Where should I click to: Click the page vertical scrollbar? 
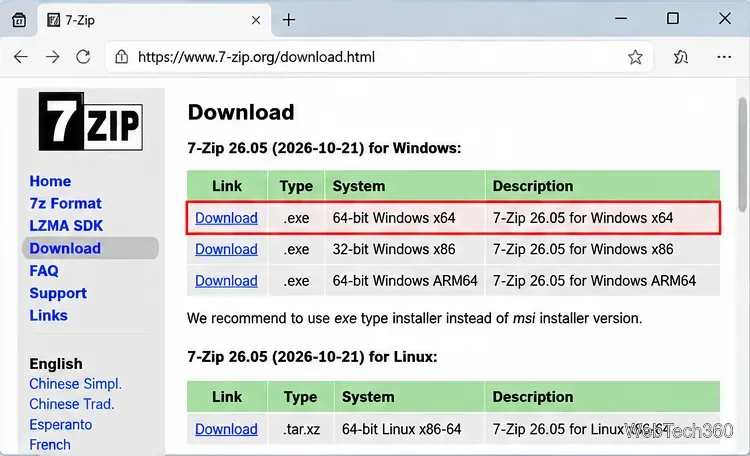(x=742, y=154)
